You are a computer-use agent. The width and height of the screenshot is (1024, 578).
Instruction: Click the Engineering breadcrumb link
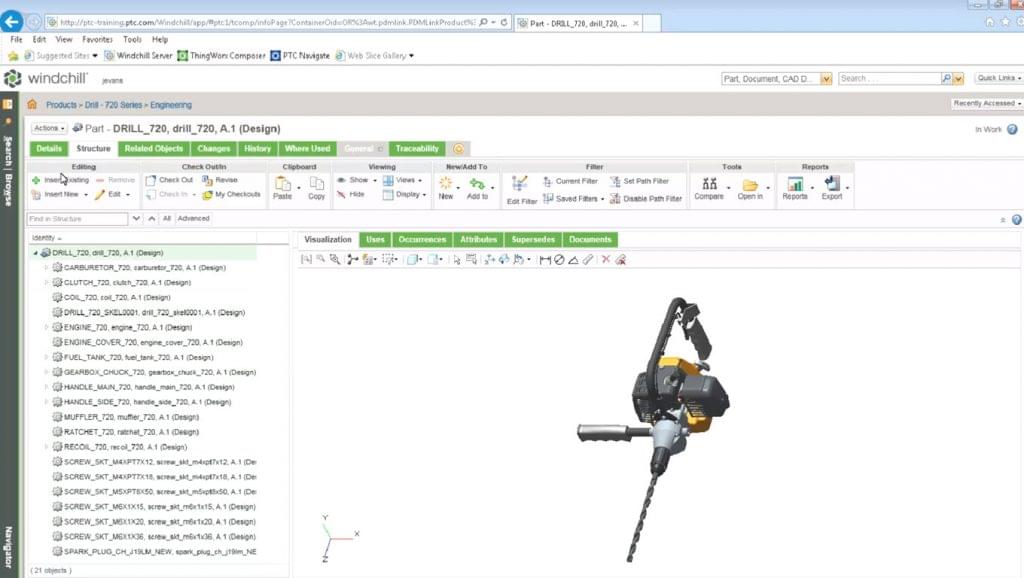pyautogui.click(x=171, y=104)
